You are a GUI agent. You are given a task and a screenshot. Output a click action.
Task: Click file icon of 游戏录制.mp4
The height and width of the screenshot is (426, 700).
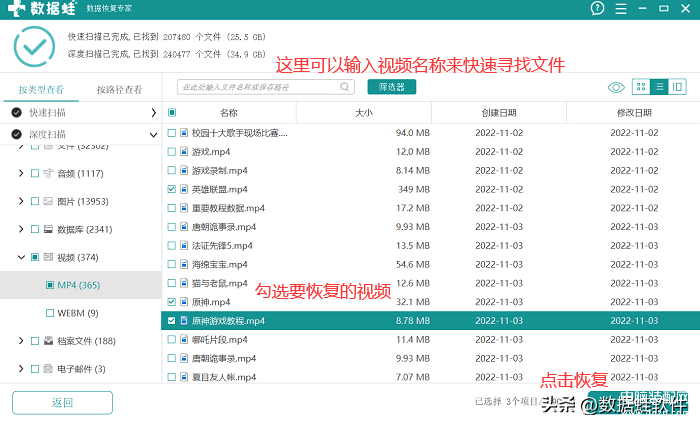184,171
